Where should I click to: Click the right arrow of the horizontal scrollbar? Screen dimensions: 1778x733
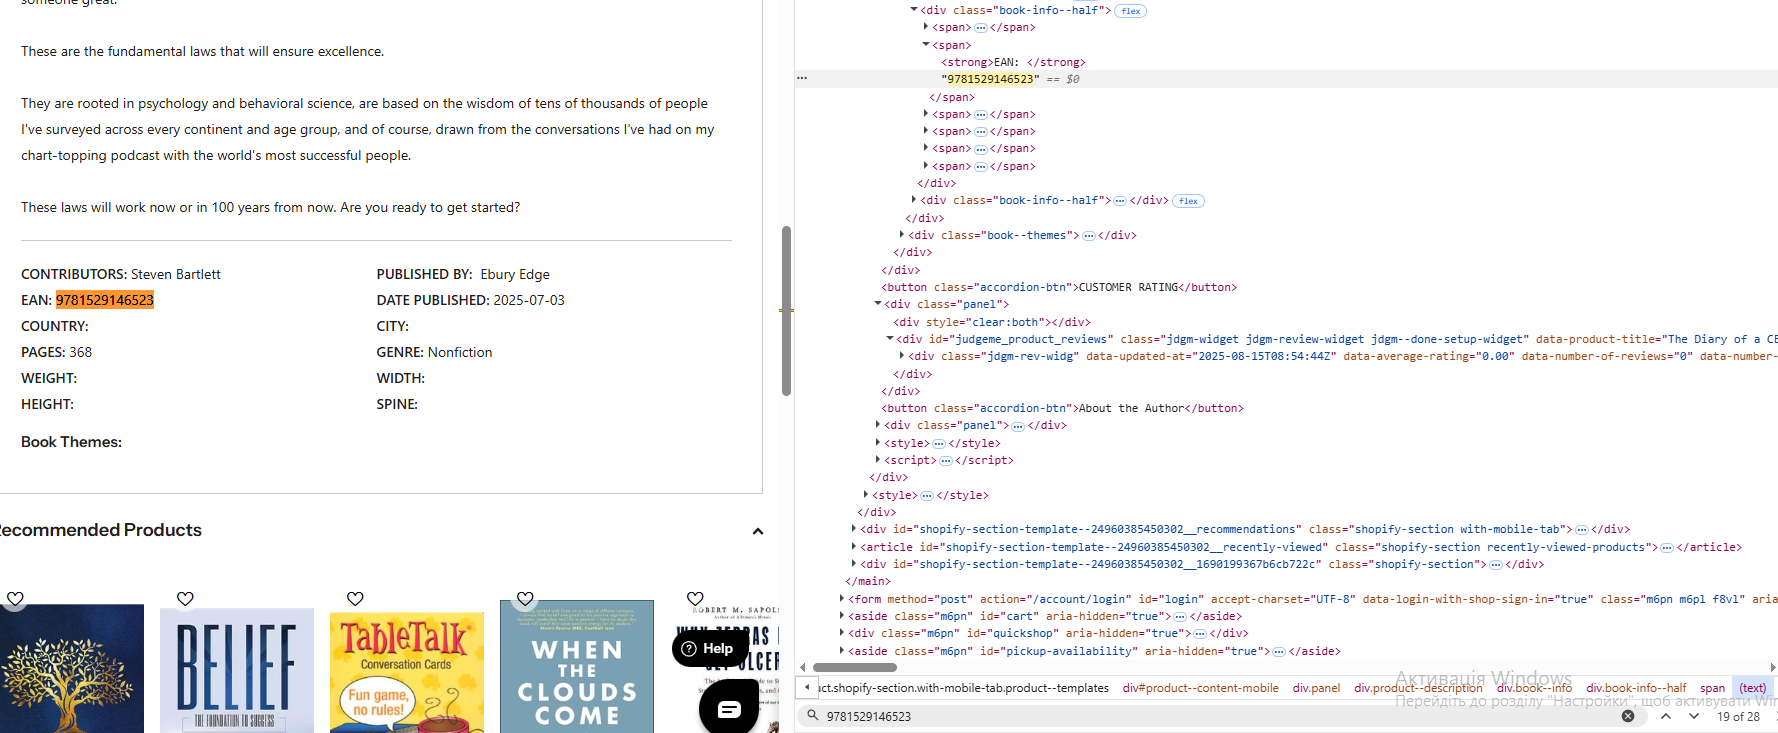coord(1773,667)
